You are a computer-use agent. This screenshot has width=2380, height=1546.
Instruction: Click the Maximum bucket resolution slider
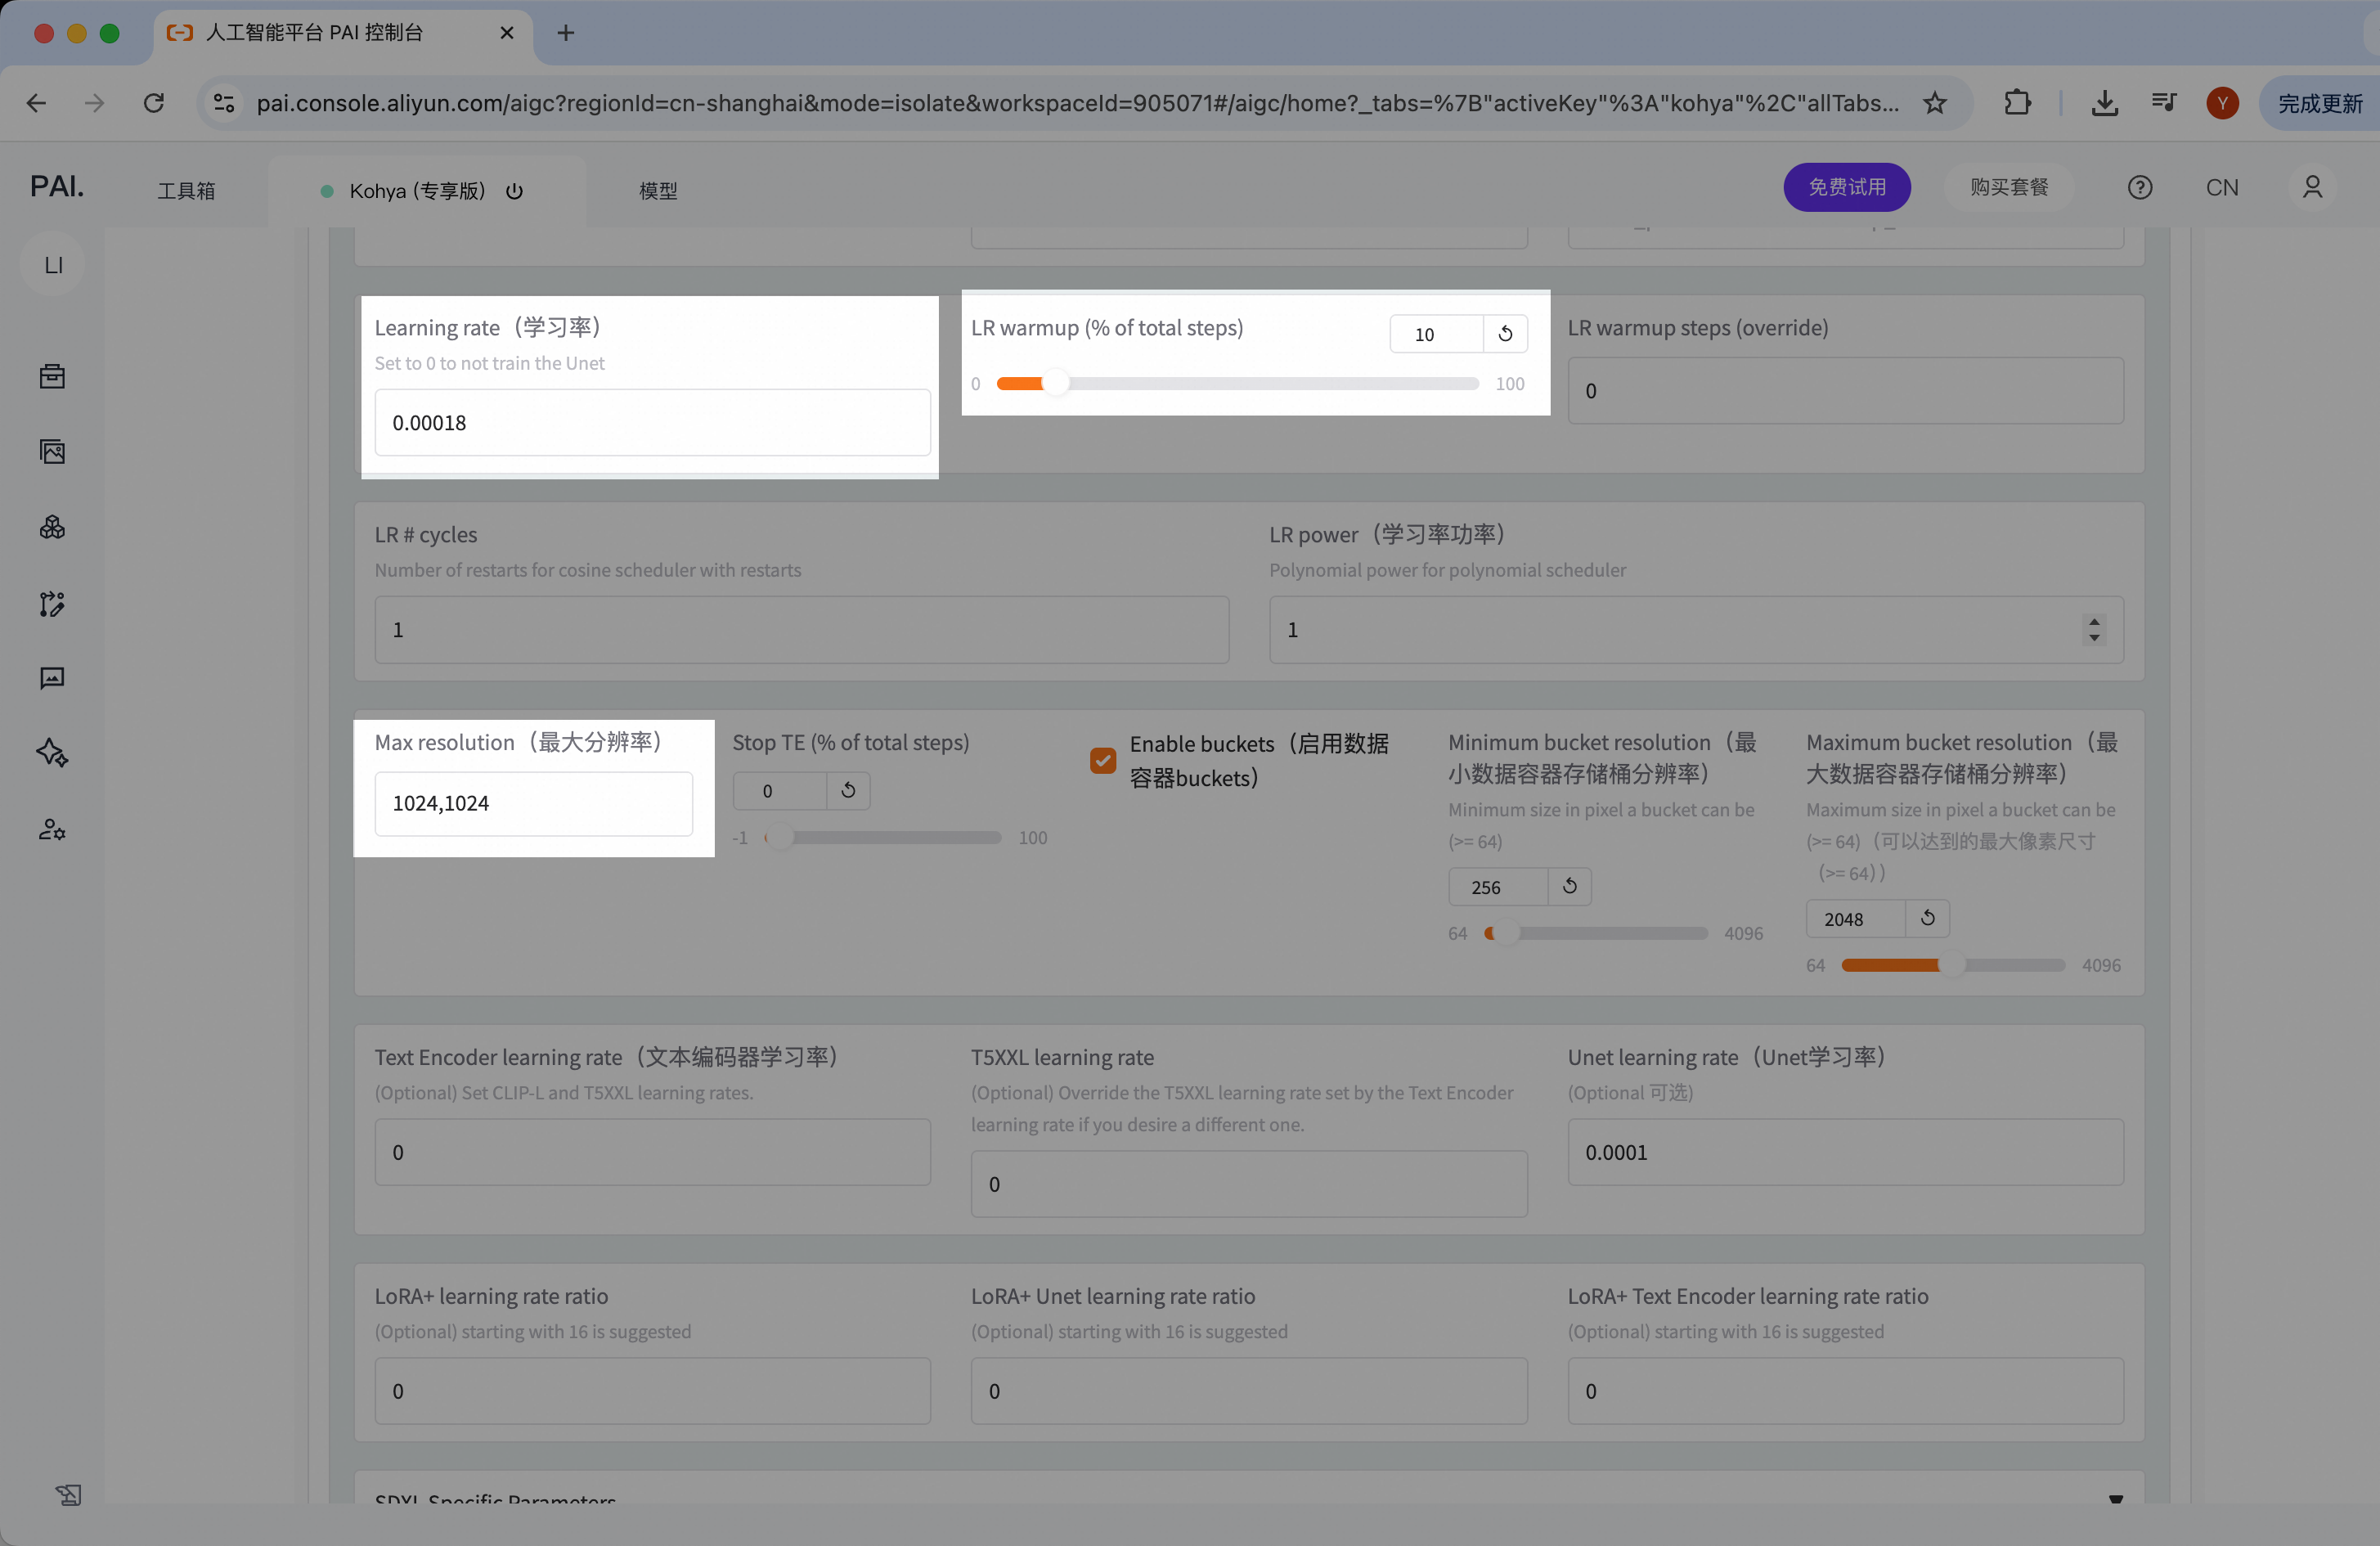[x=1952, y=965]
